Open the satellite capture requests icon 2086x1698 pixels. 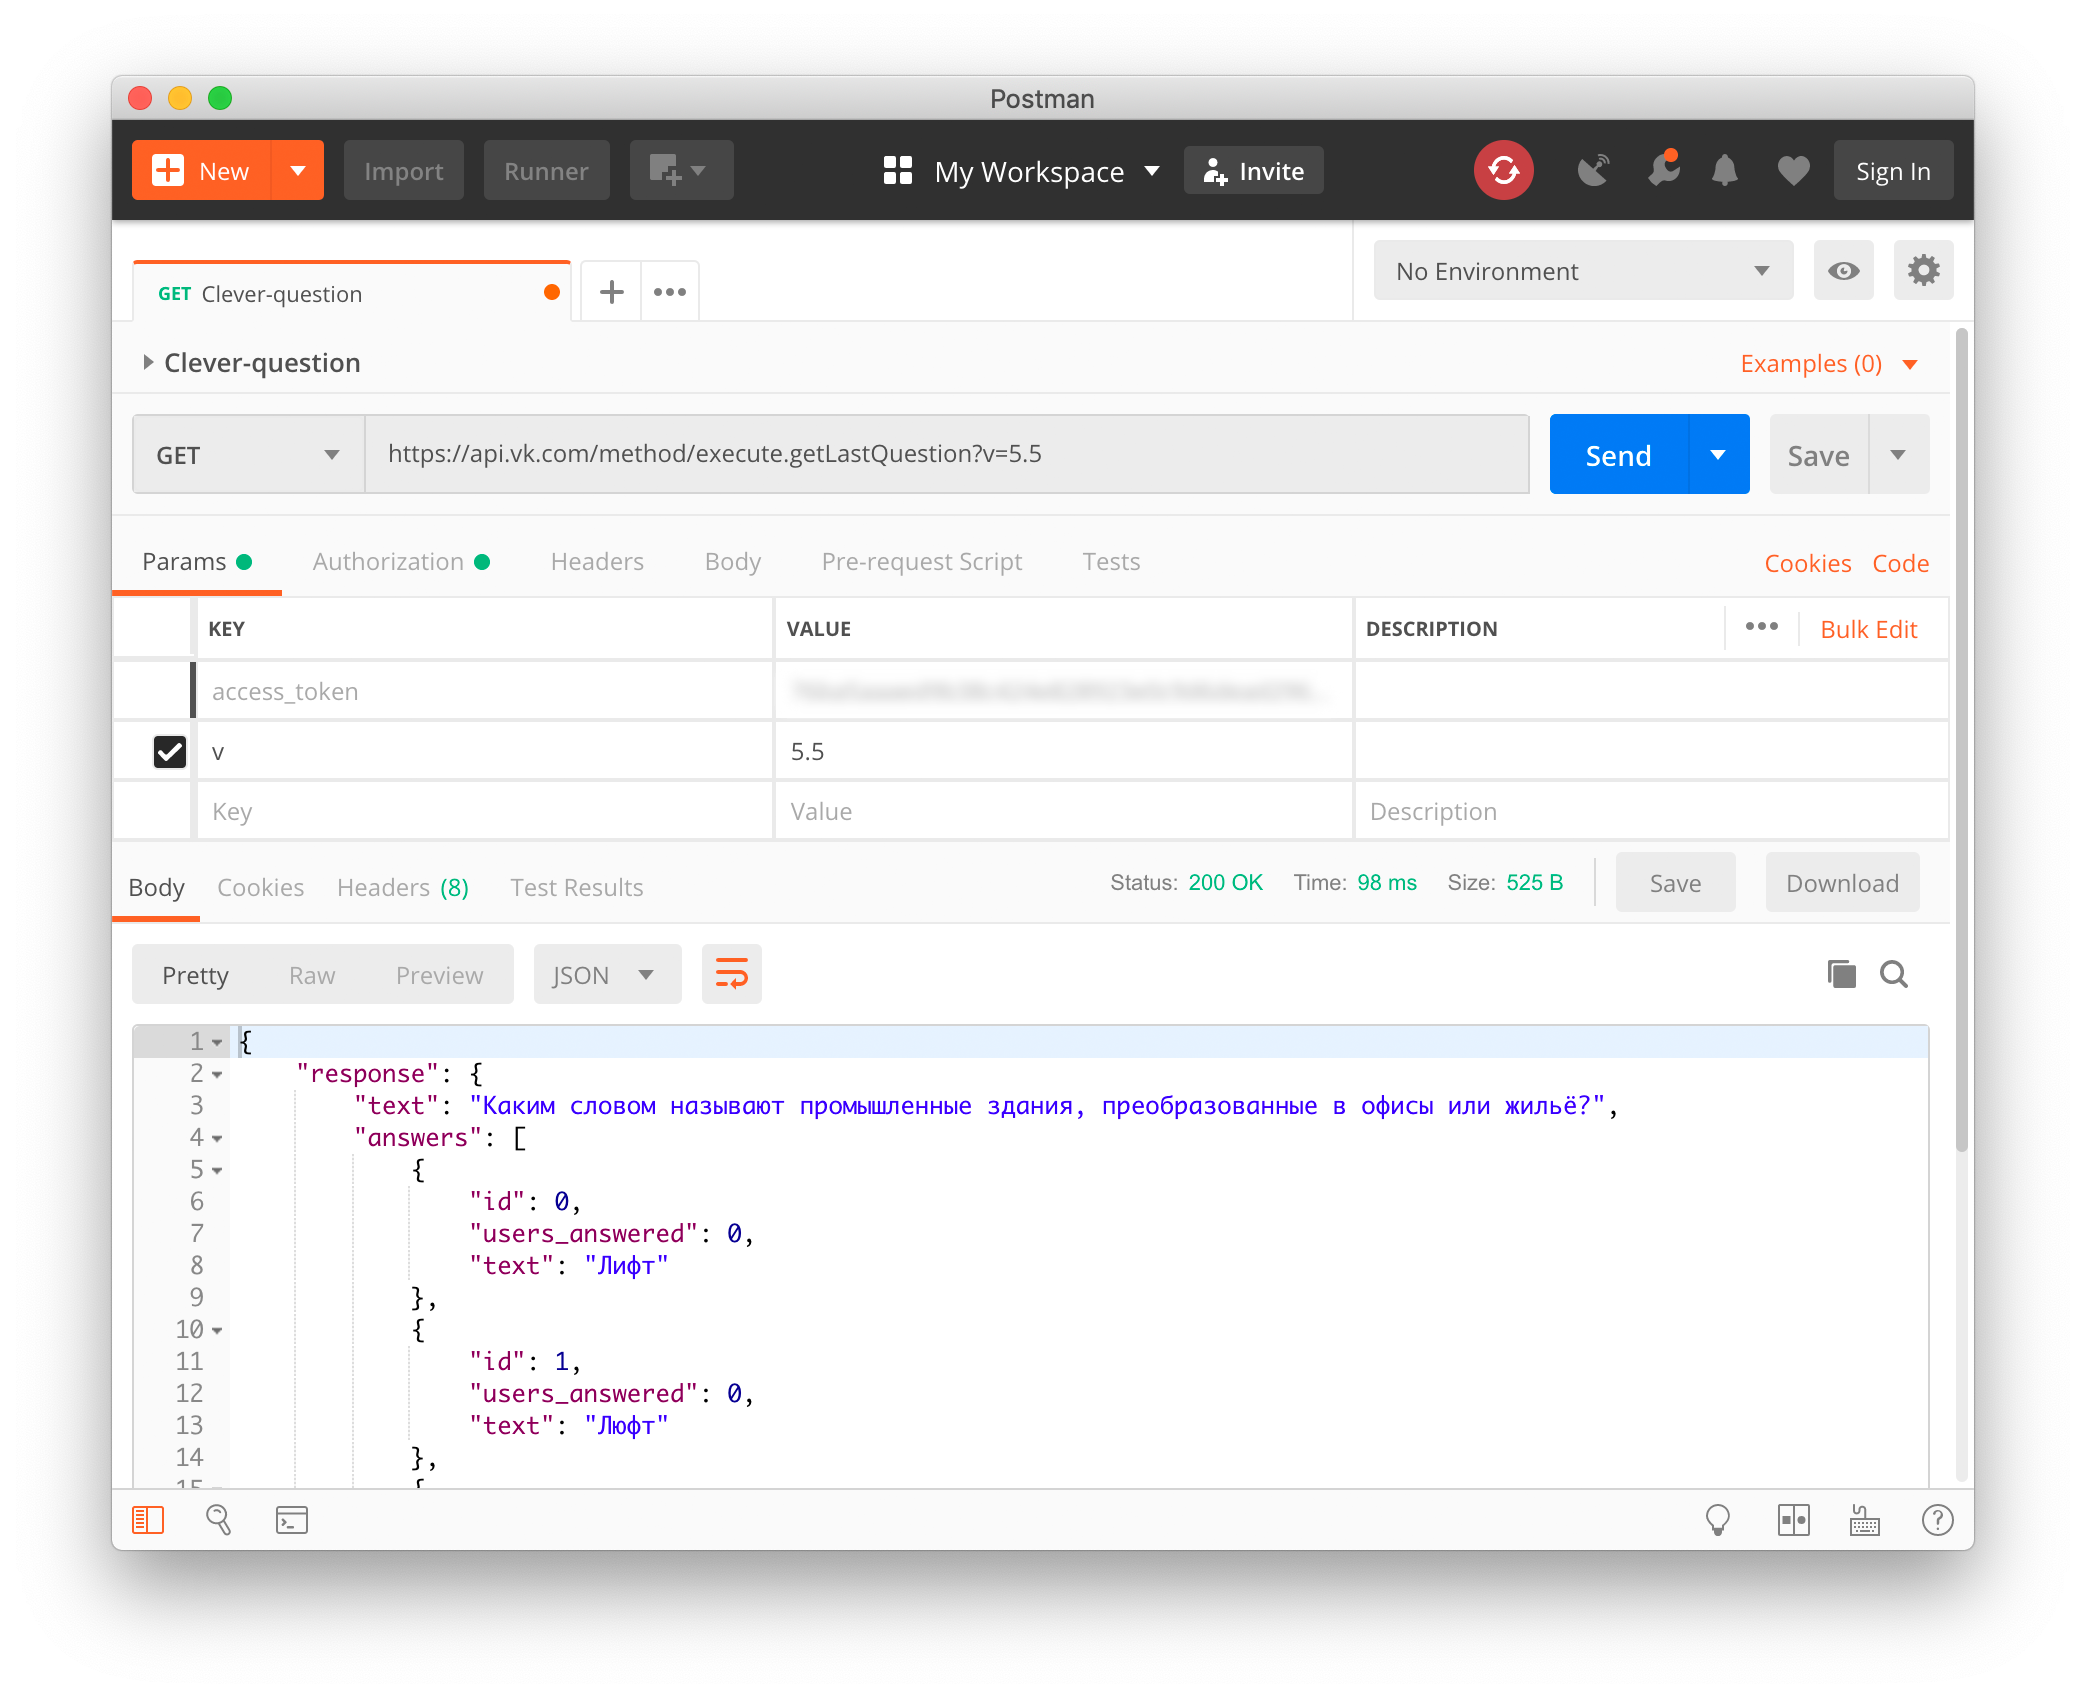pos(1593,171)
